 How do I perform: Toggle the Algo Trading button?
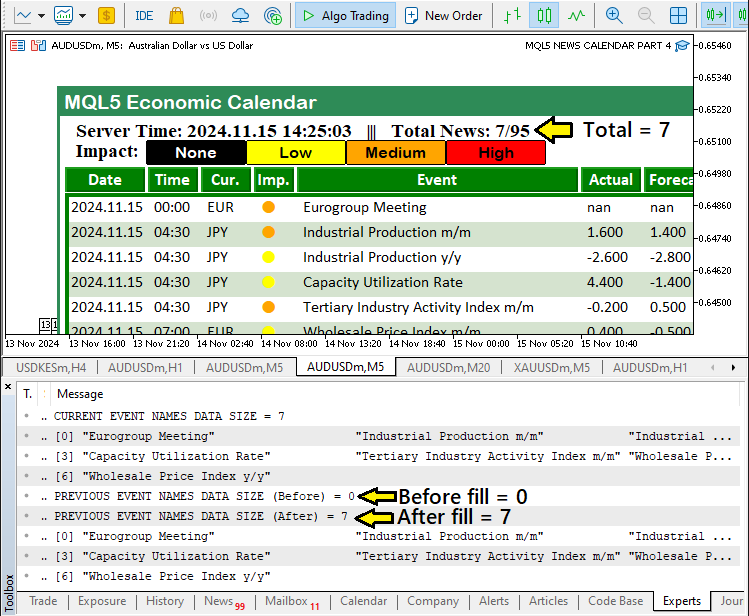click(345, 16)
